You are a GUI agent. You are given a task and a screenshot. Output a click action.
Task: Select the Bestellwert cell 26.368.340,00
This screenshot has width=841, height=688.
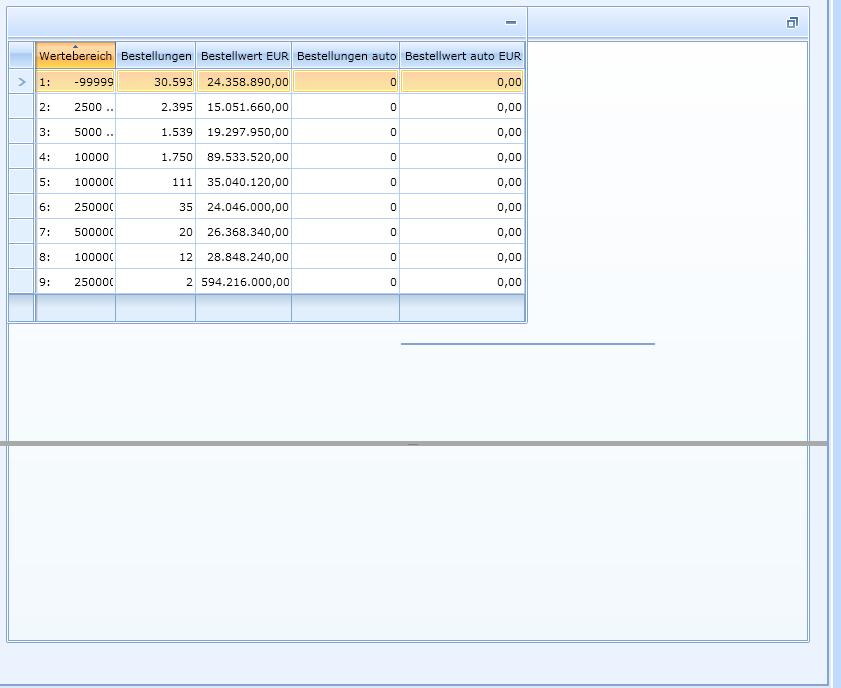coord(244,232)
